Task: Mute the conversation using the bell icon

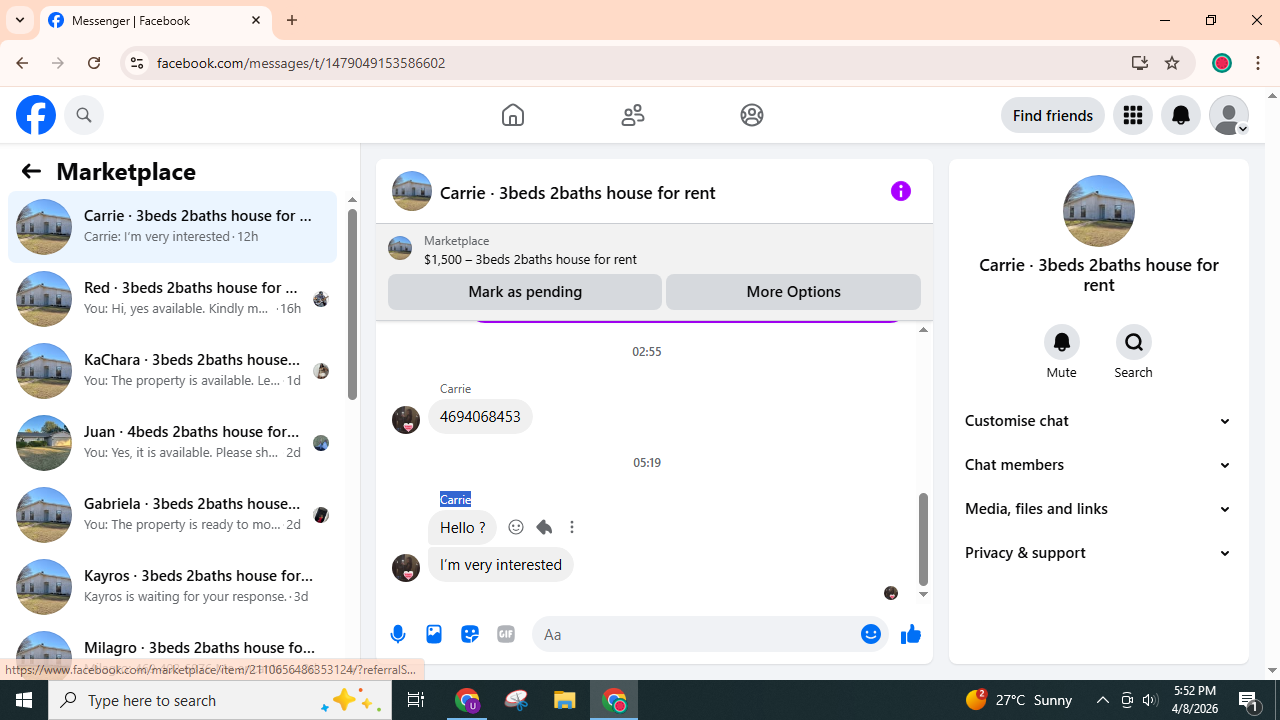Action: (1062, 342)
